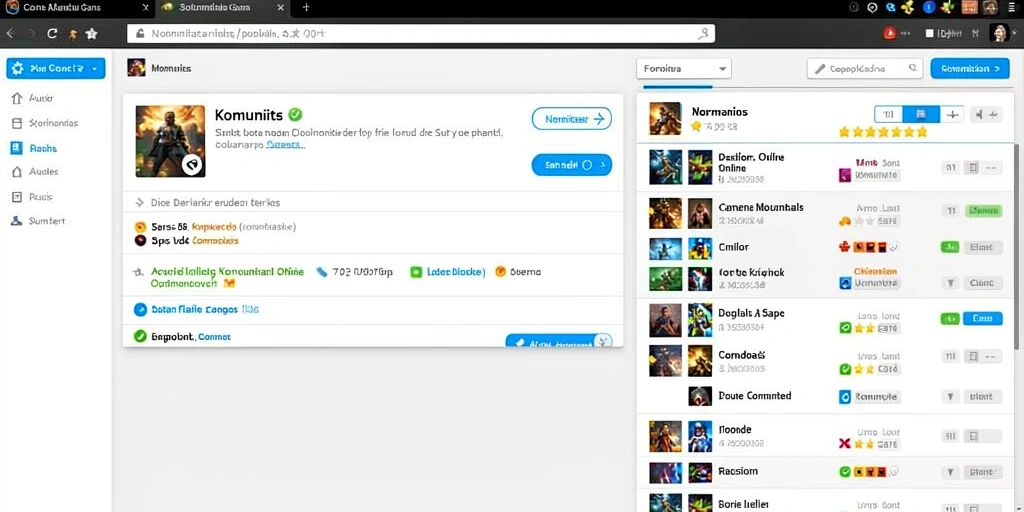Close the second browser tab
The height and width of the screenshot is (512, 1024).
281,8
